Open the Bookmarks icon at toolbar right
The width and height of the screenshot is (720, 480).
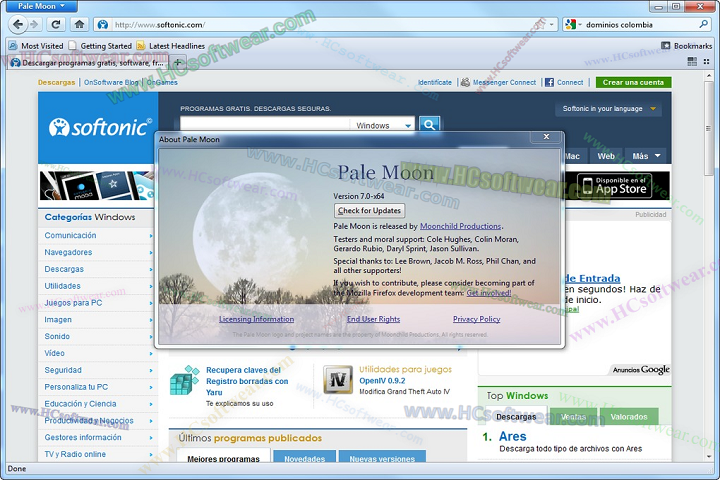click(666, 46)
